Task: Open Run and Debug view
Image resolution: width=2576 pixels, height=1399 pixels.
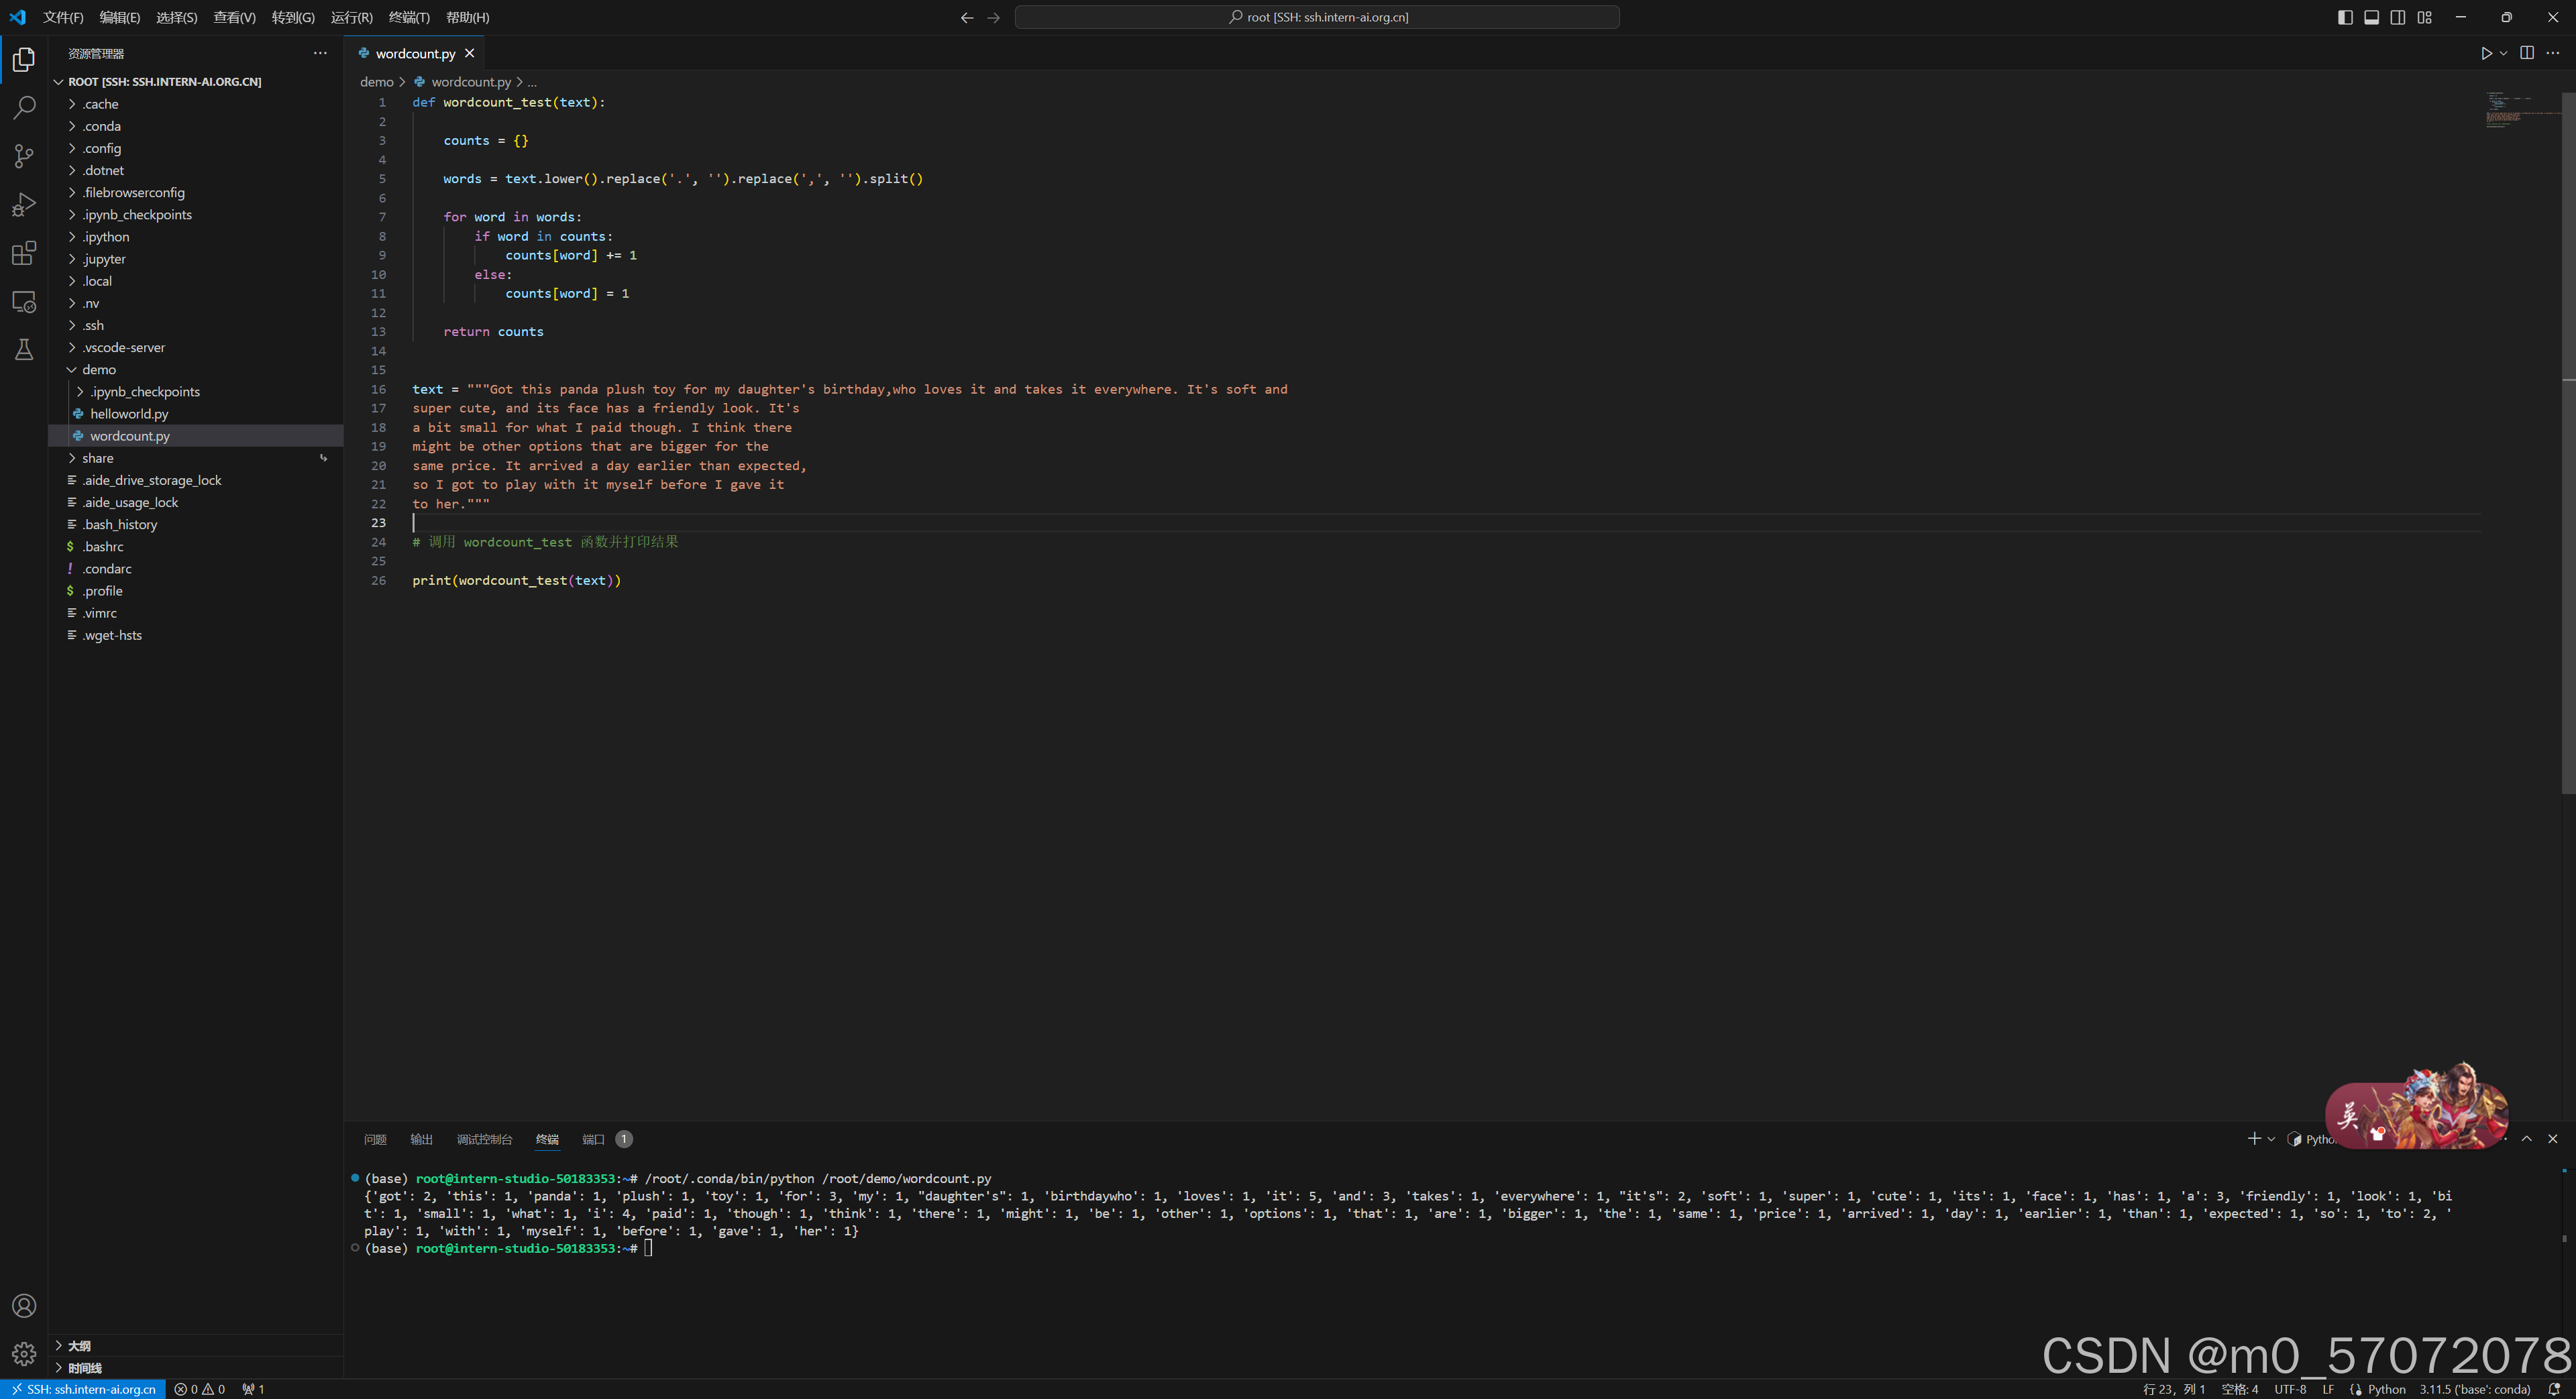Action: click(x=24, y=205)
